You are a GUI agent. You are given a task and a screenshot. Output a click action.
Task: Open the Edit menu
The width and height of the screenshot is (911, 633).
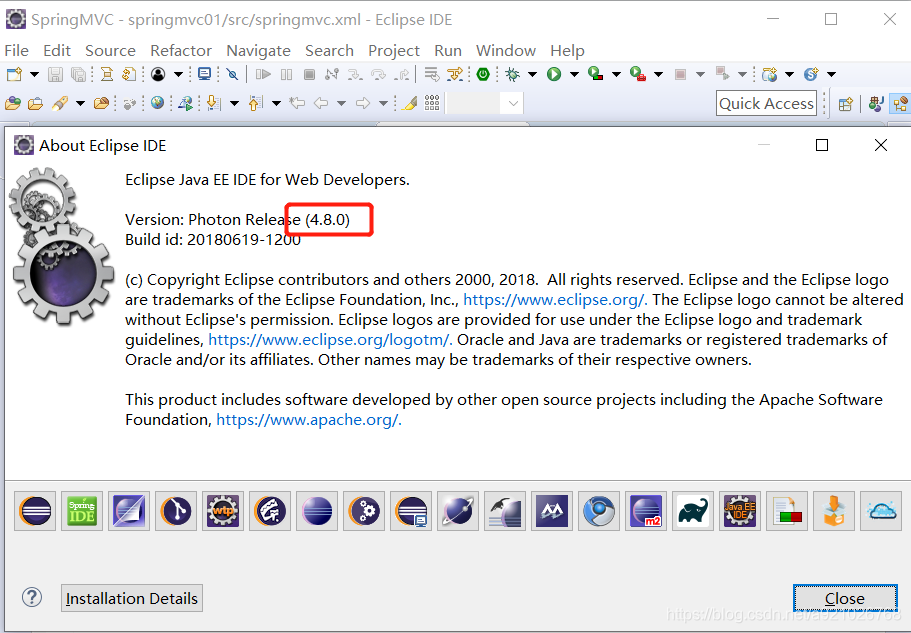[x=57, y=51]
